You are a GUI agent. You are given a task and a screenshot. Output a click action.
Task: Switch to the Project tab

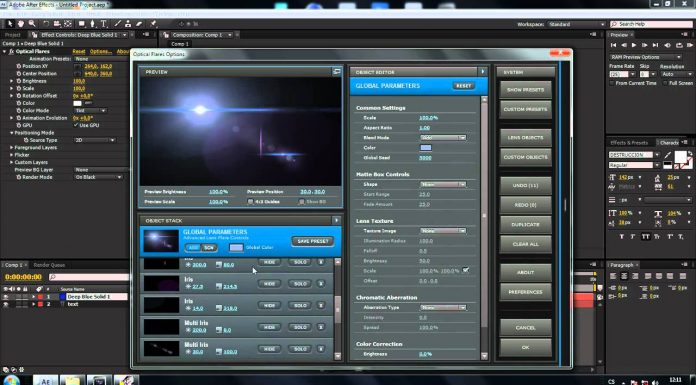click(x=12, y=35)
